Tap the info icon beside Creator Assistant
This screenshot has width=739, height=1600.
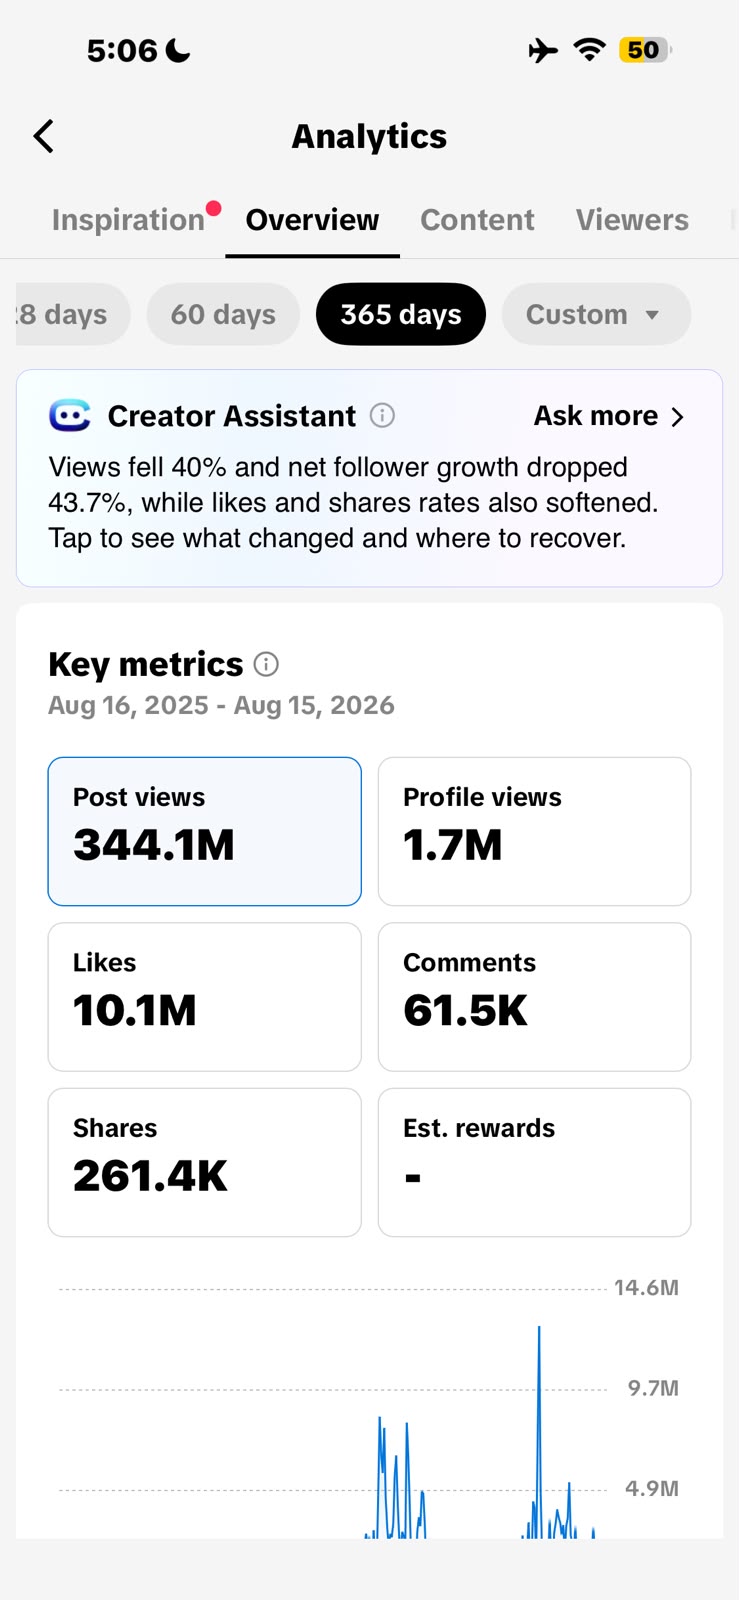point(382,415)
